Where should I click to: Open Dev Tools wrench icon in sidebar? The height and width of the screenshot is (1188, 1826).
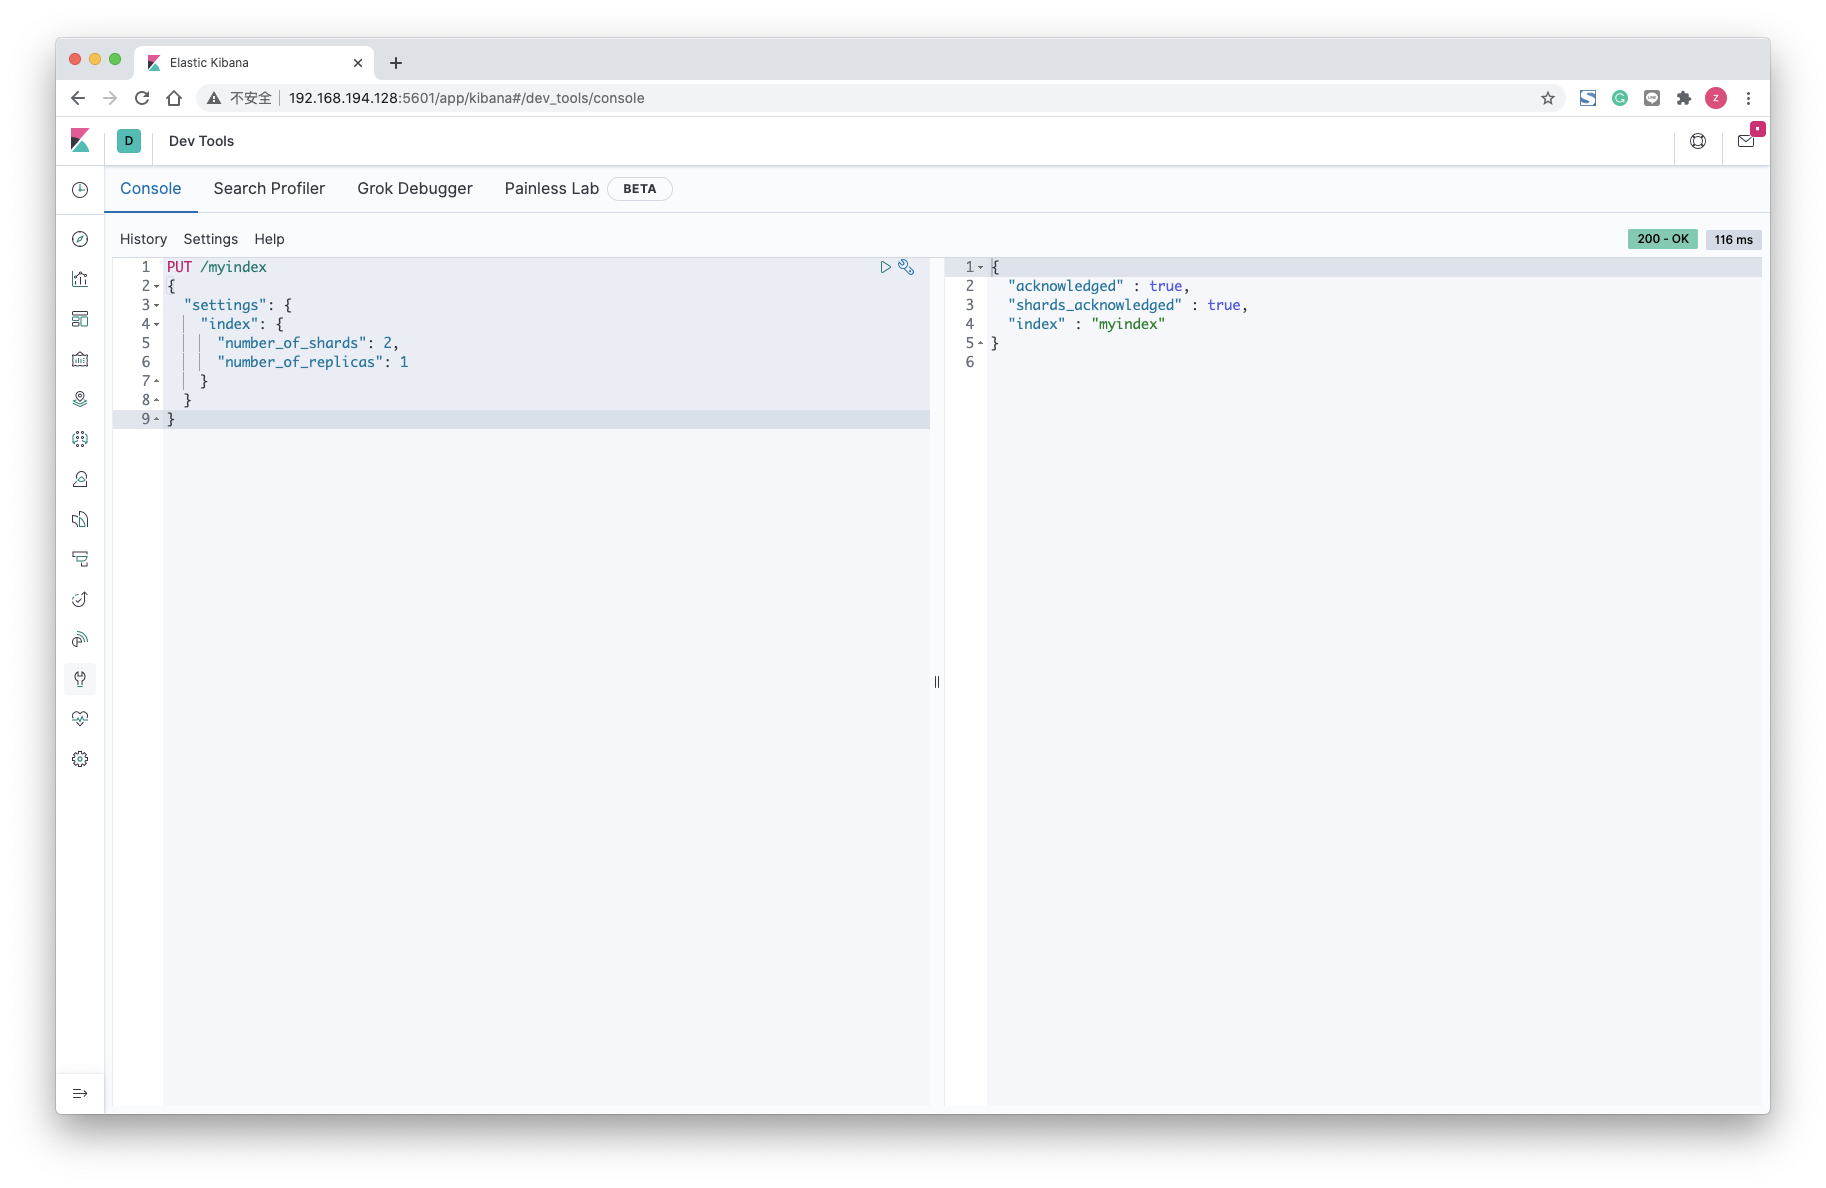tap(80, 679)
